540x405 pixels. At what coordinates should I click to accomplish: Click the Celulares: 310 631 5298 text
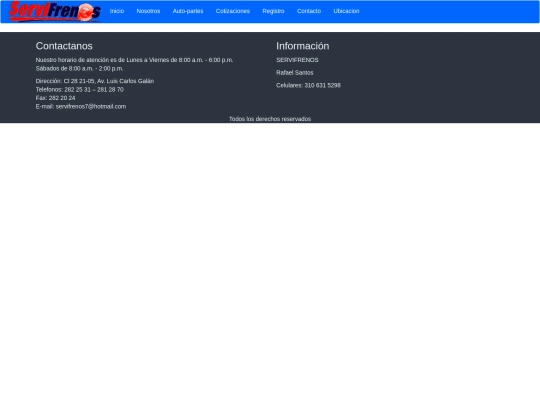pos(308,85)
